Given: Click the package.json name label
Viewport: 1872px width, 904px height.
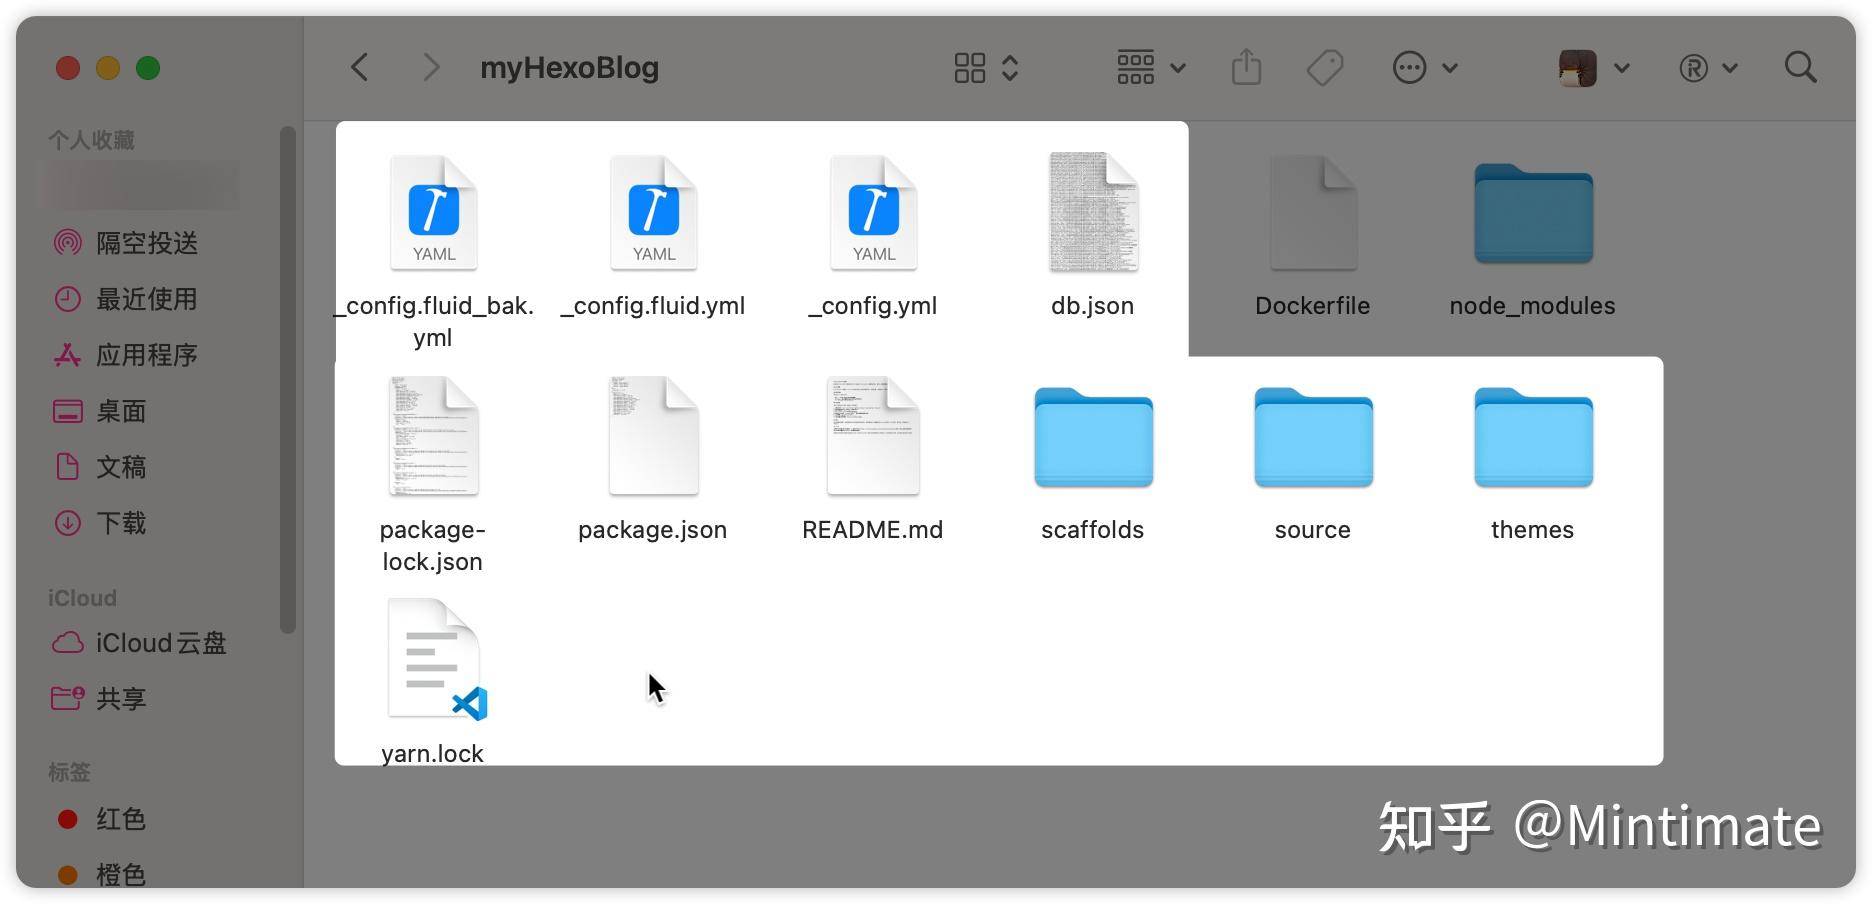Looking at the screenshot, I should click(x=653, y=530).
